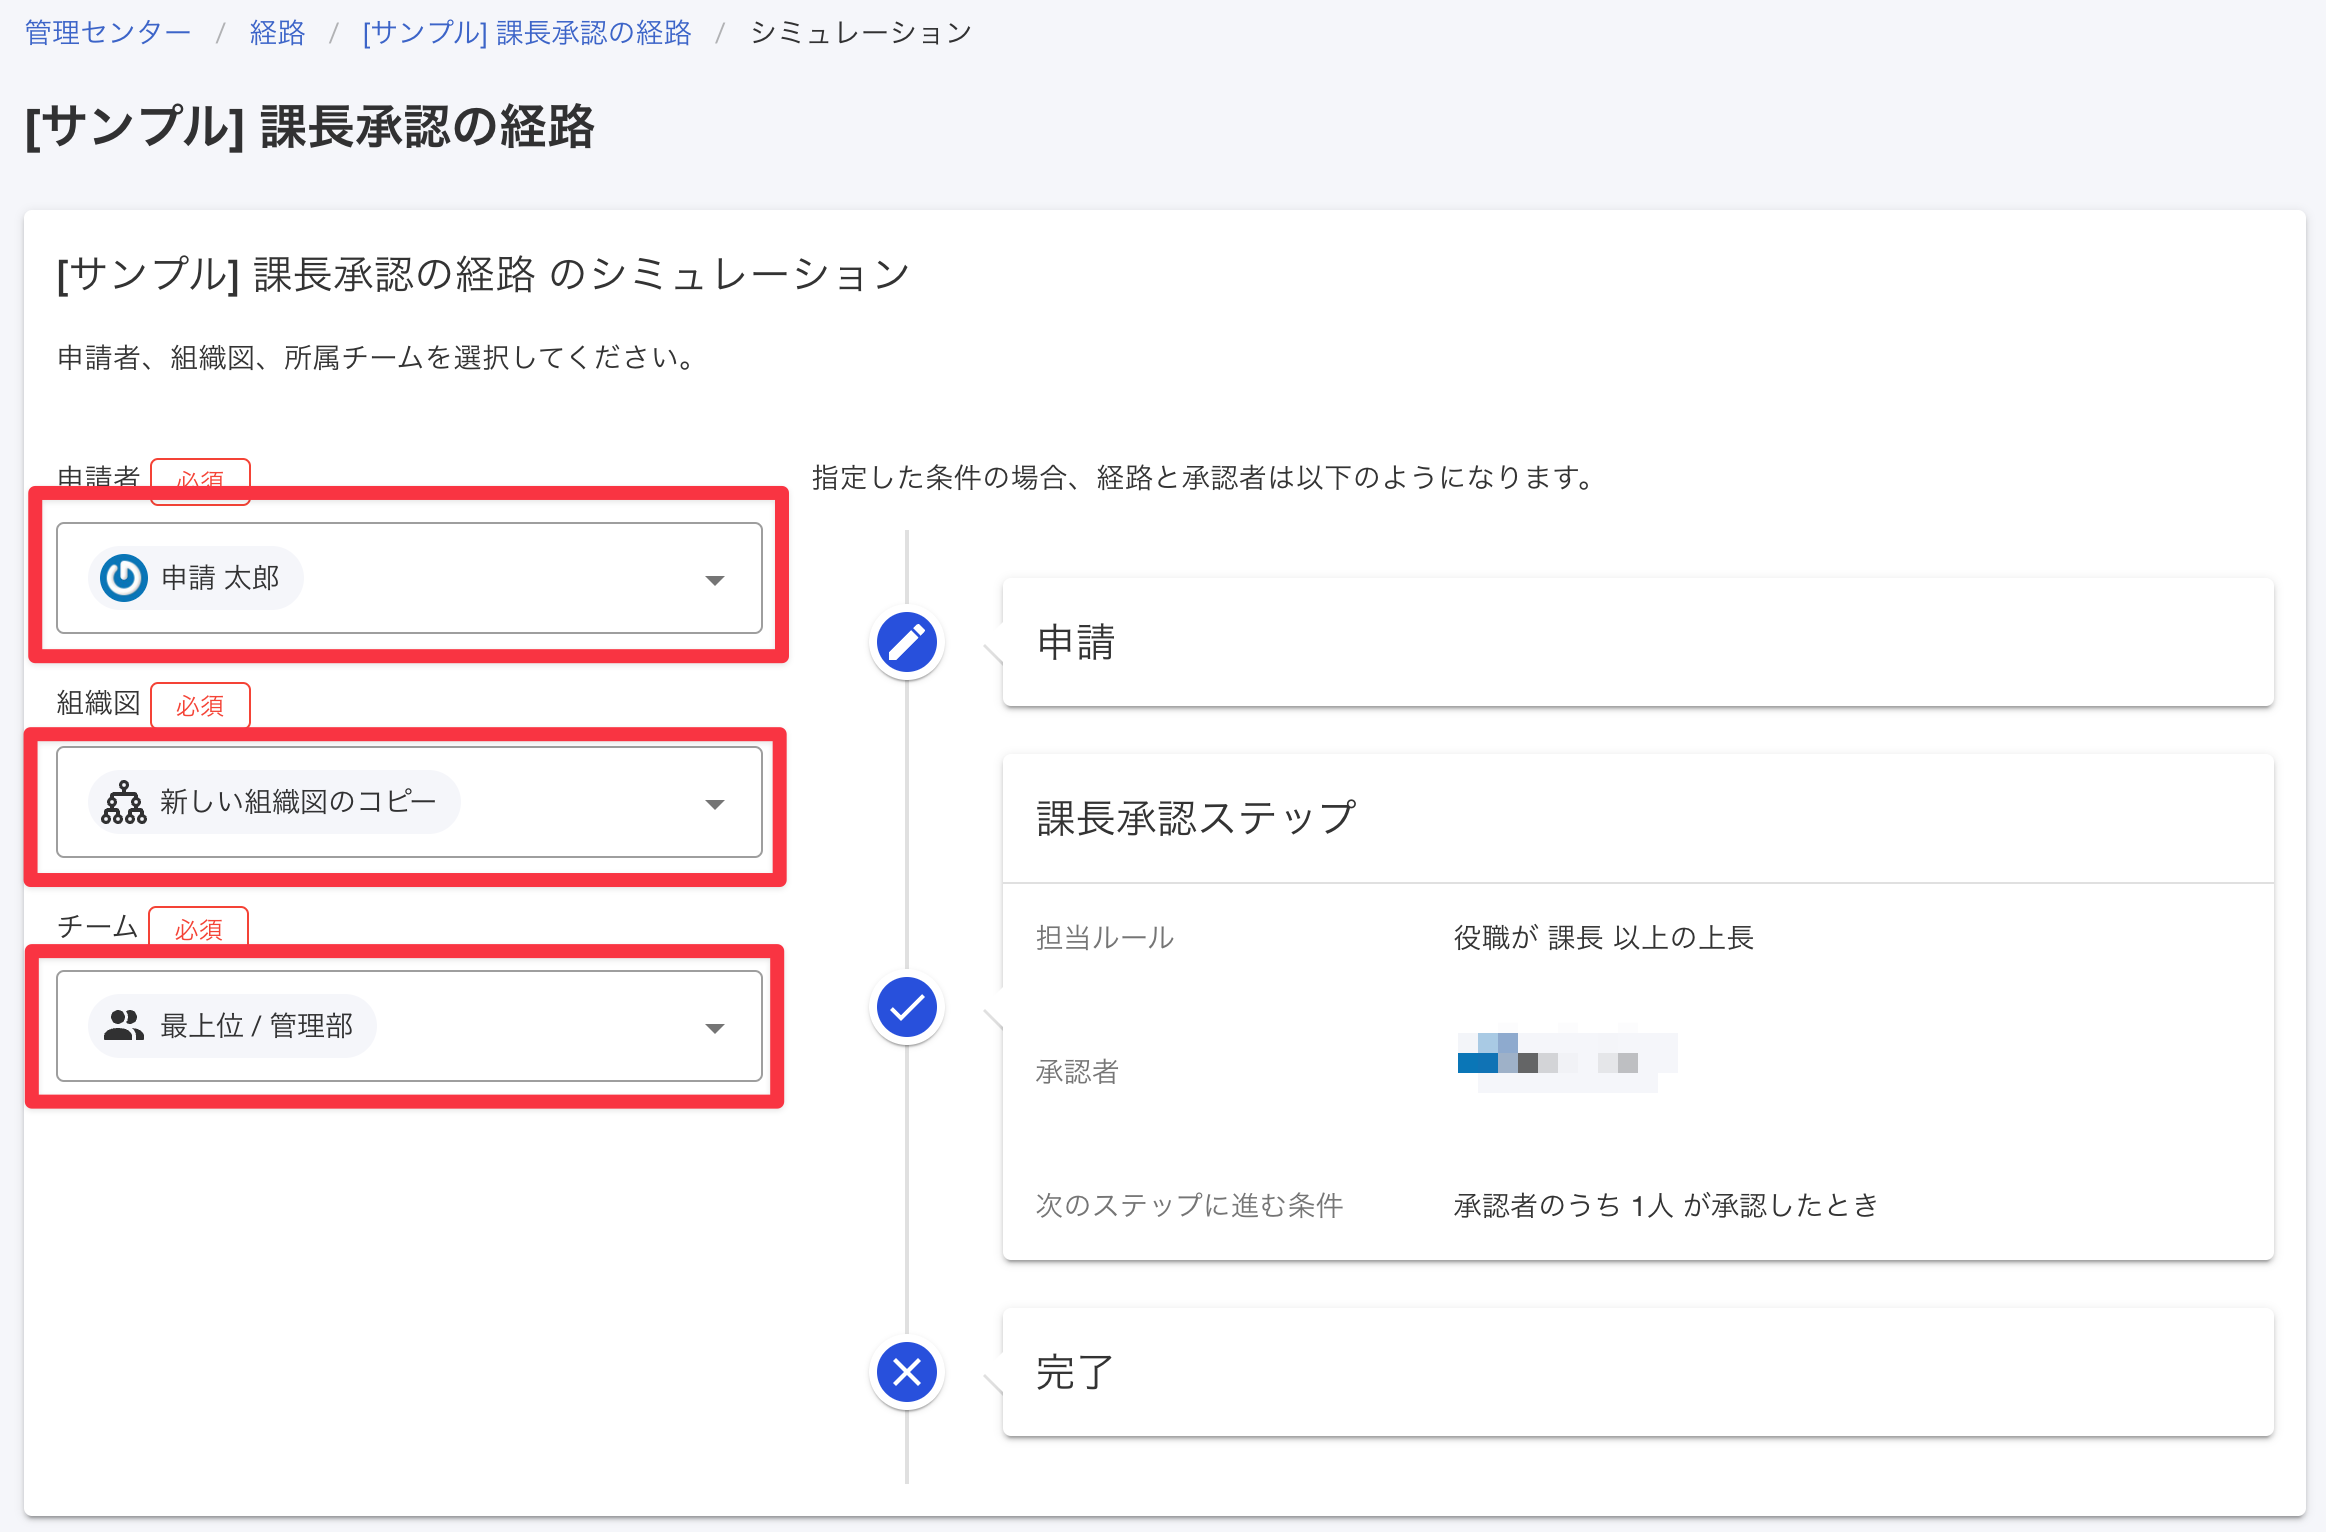Click the 必須 badge next to チーム
2326x1532 pixels.
pos(198,928)
